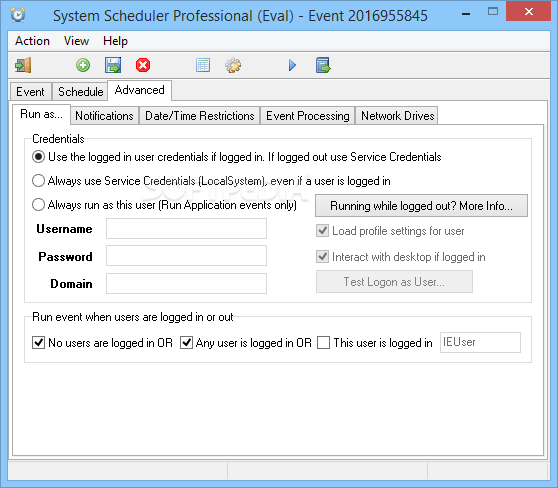Open the Event Processing sub-tab
The width and height of the screenshot is (558, 488).
click(308, 116)
